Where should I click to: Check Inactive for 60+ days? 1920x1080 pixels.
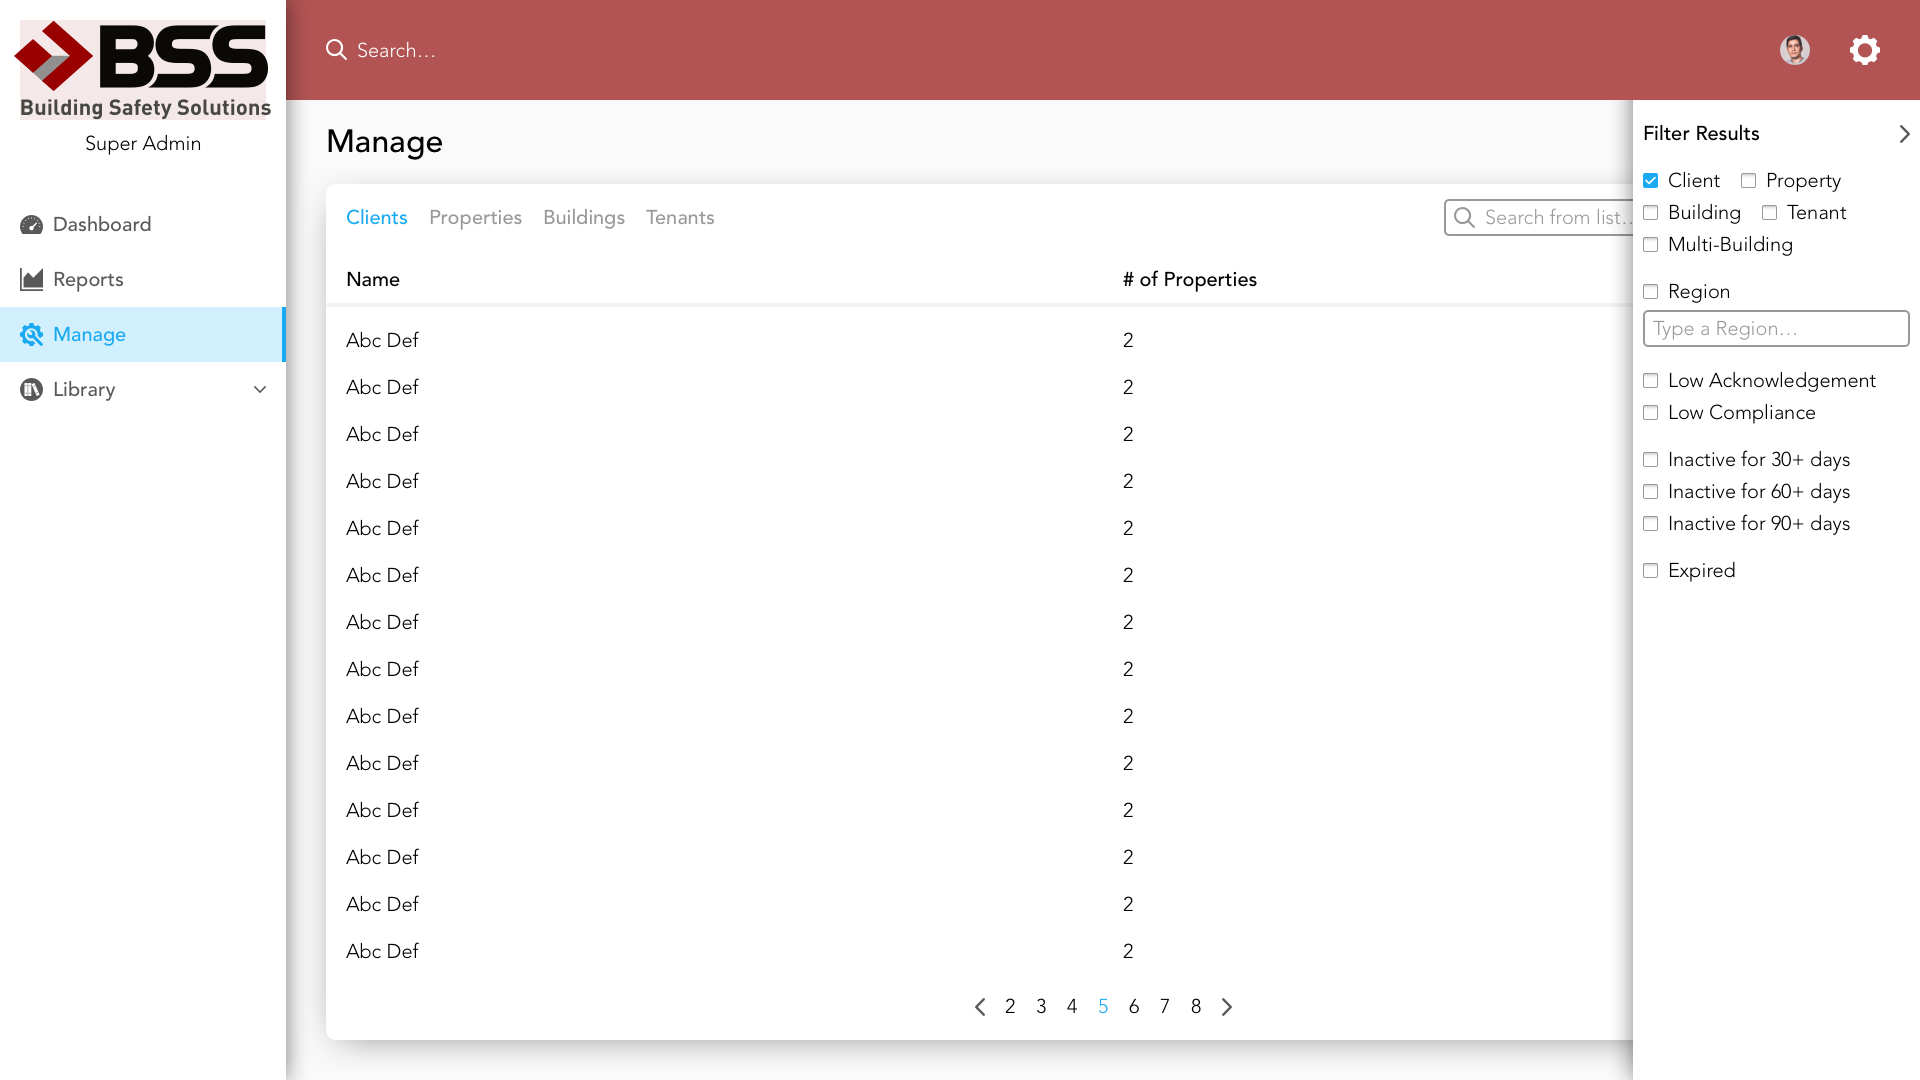[x=1650, y=492]
